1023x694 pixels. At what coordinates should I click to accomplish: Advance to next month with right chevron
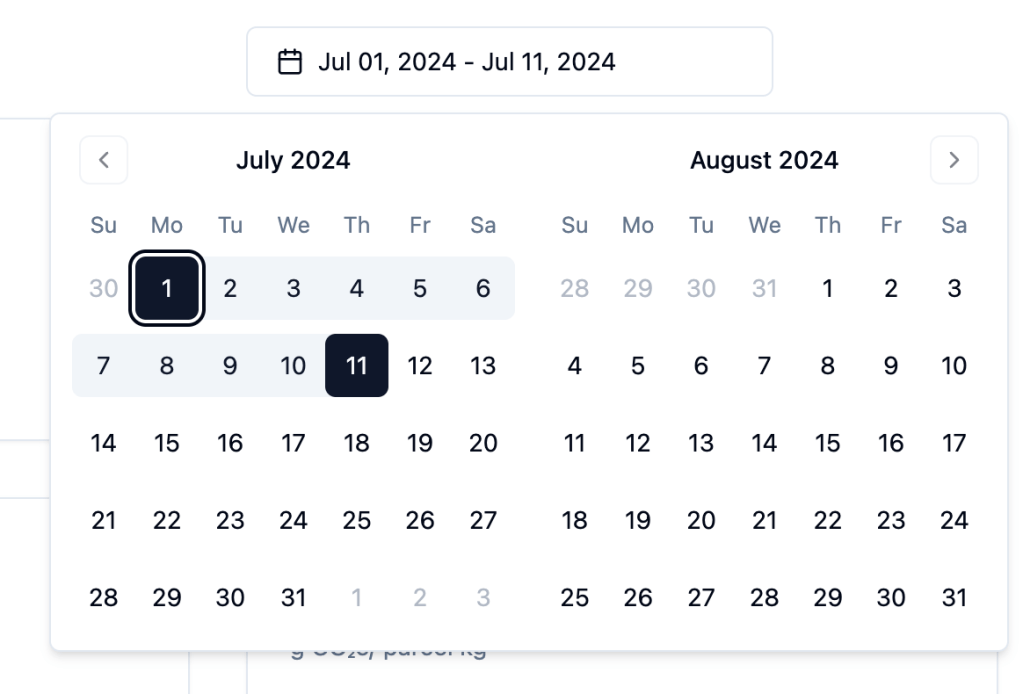pyautogui.click(x=954, y=160)
